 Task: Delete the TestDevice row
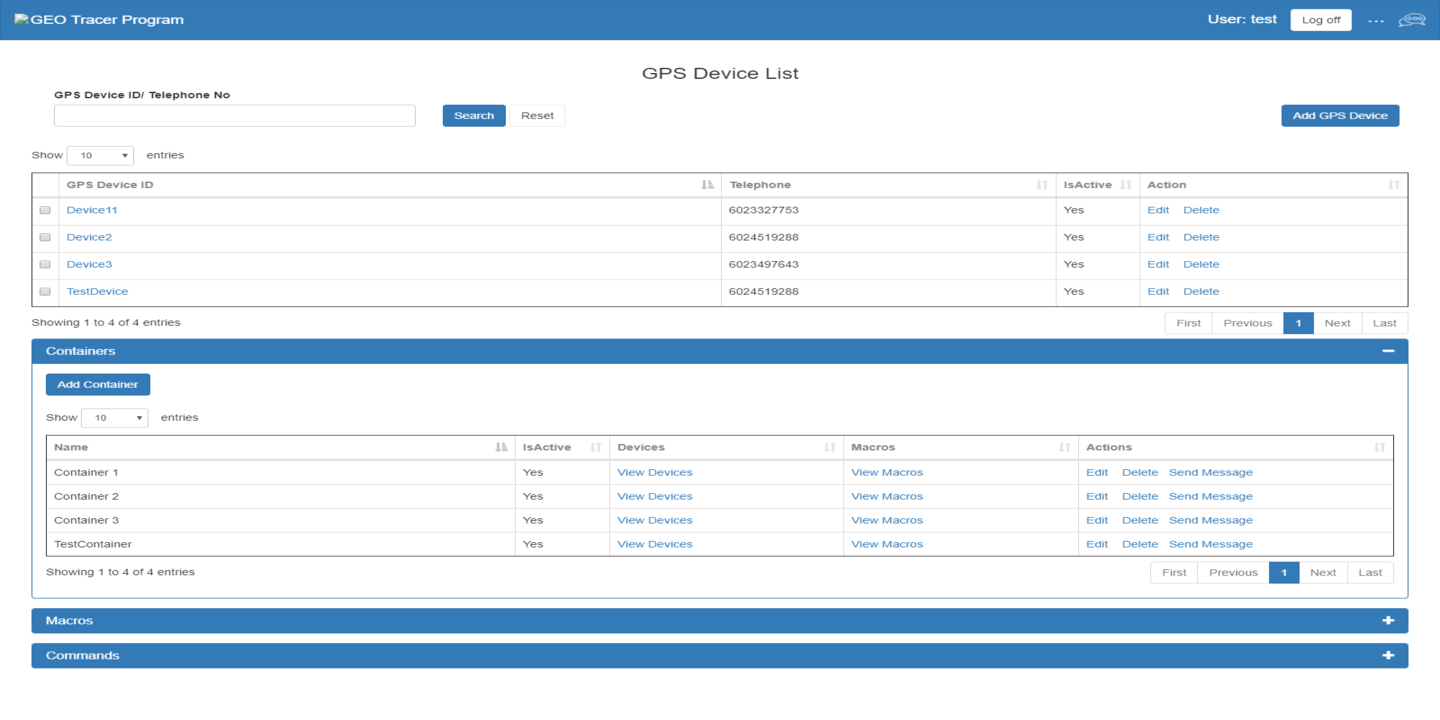[1201, 291]
